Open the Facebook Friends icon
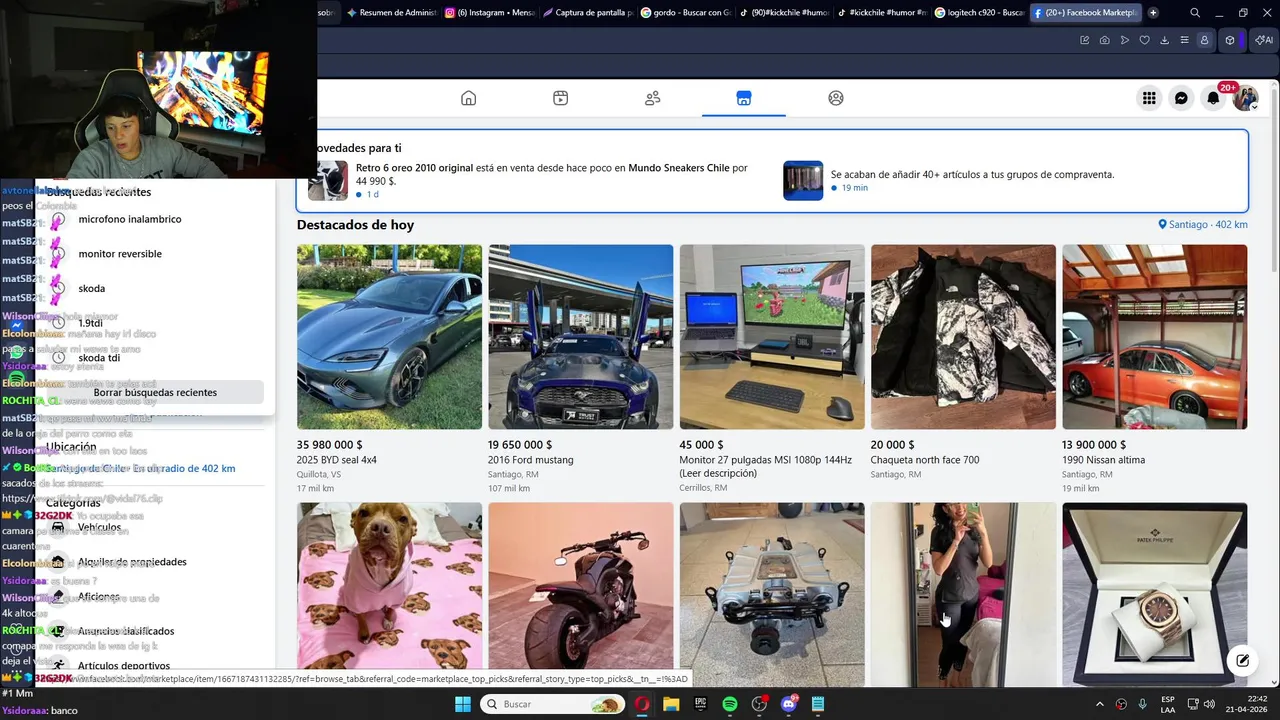 pos(652,98)
